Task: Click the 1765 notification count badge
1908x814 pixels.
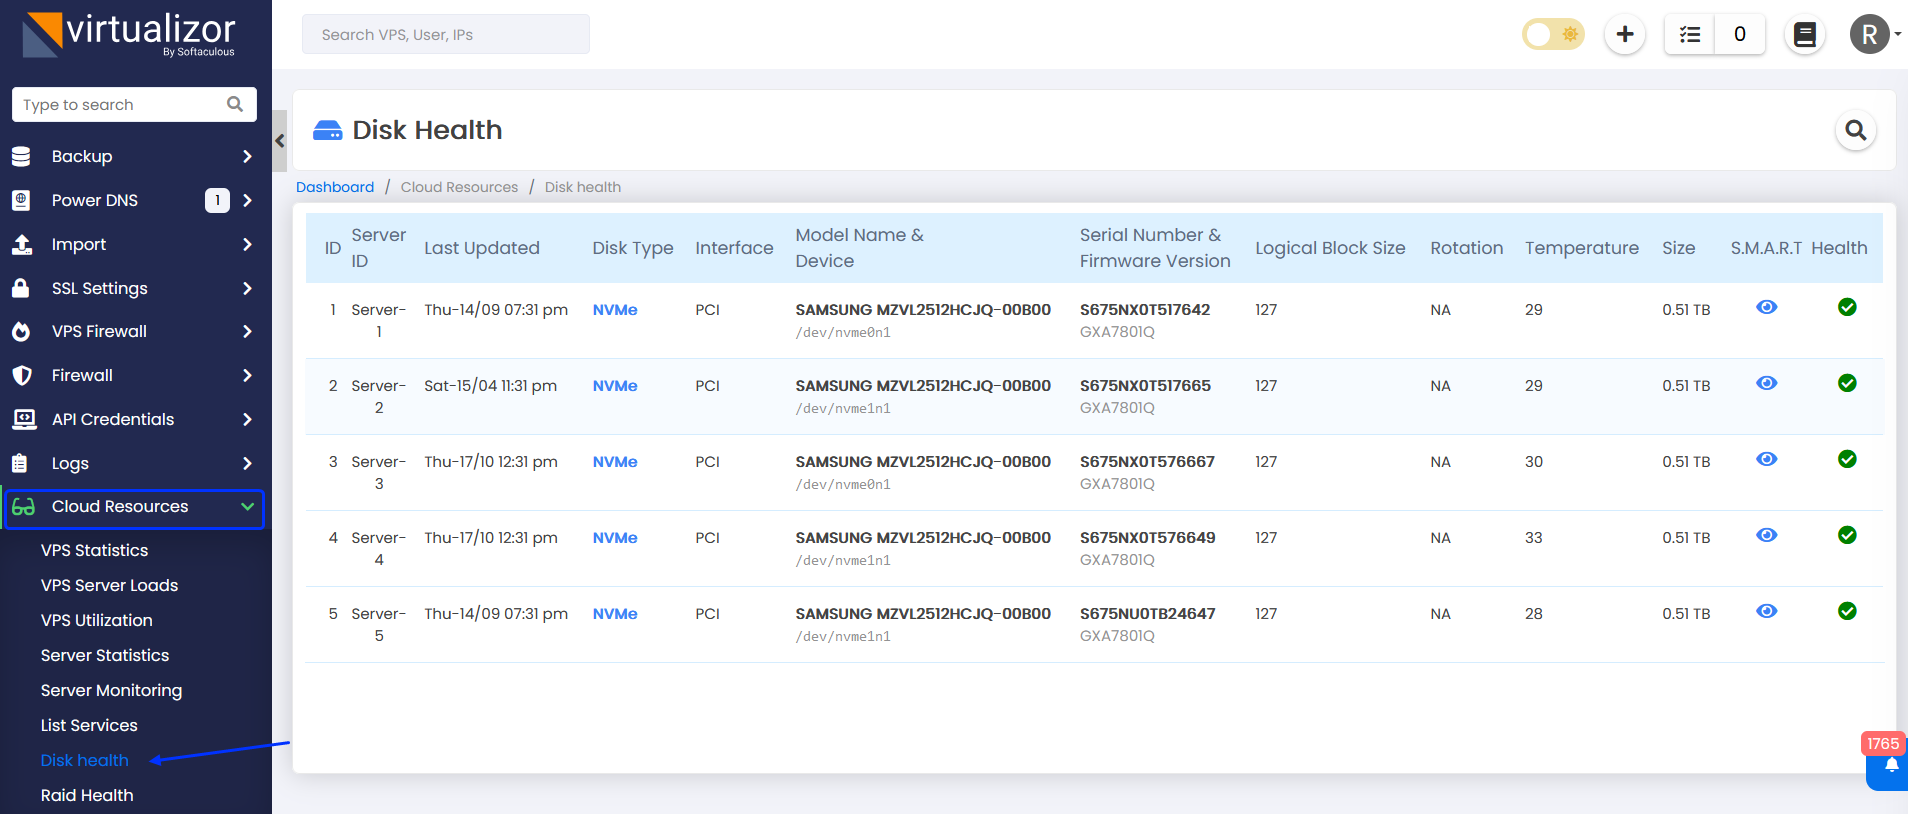Action: pyautogui.click(x=1883, y=743)
